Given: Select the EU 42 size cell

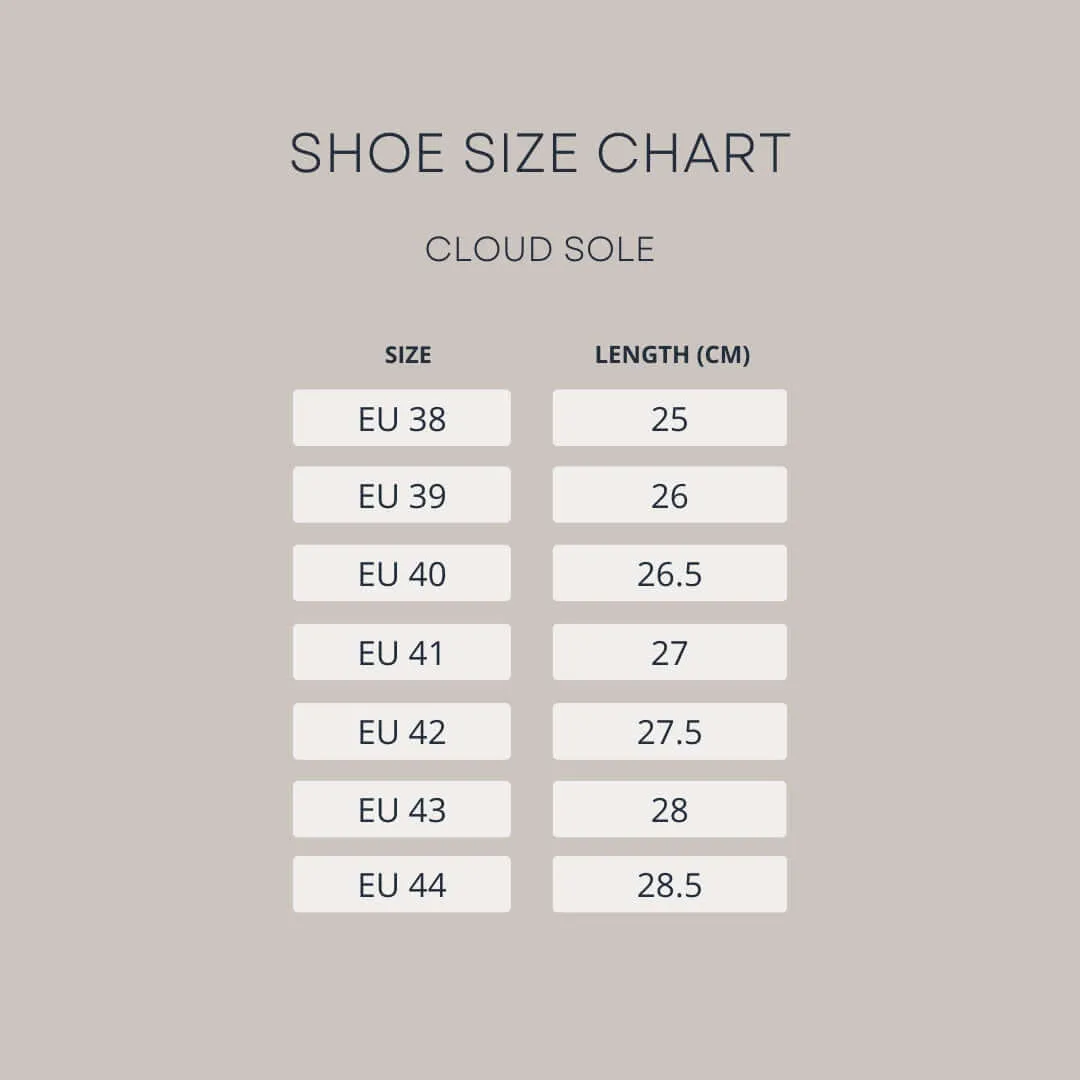Looking at the screenshot, I should coord(402,731).
